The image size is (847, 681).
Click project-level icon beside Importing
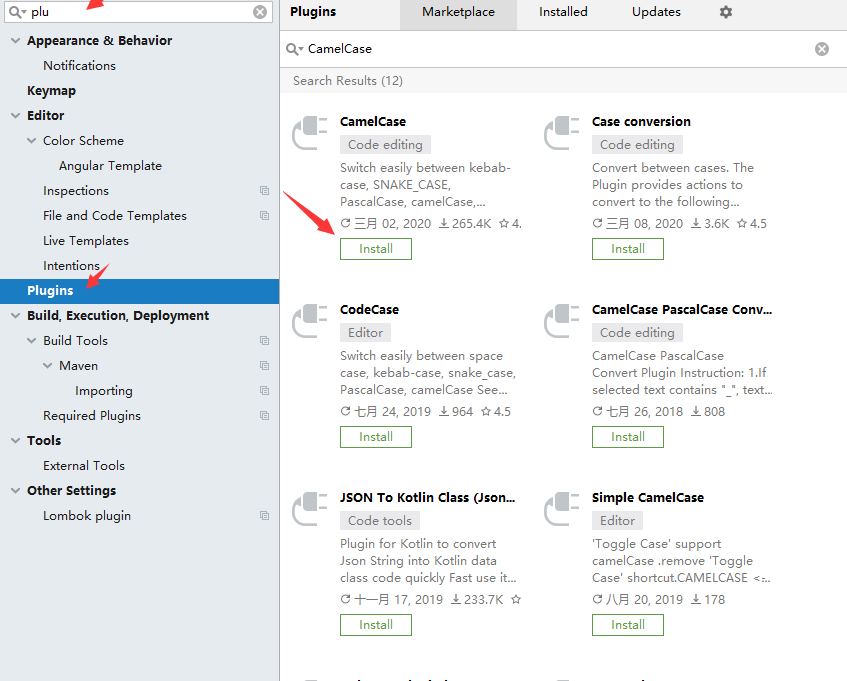click(264, 390)
